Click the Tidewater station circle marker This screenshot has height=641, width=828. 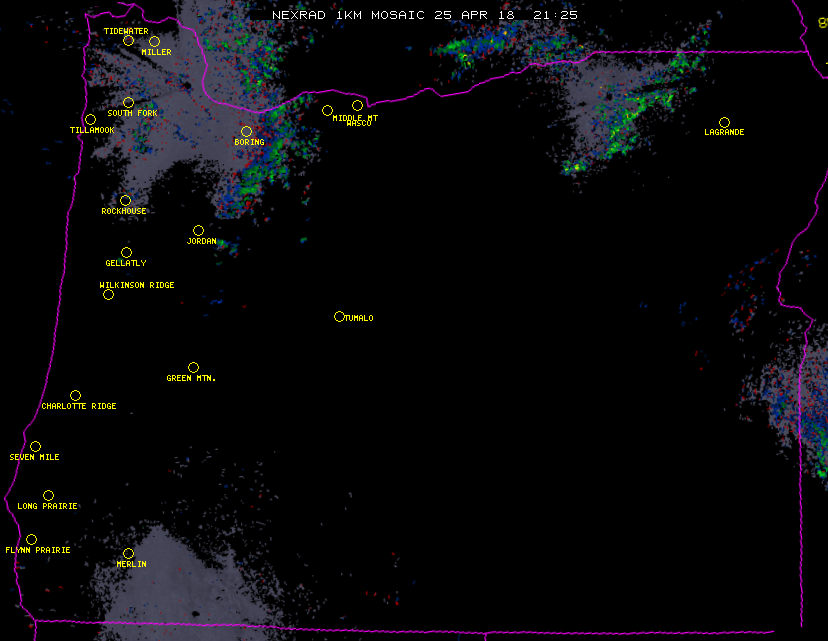[x=128, y=40]
